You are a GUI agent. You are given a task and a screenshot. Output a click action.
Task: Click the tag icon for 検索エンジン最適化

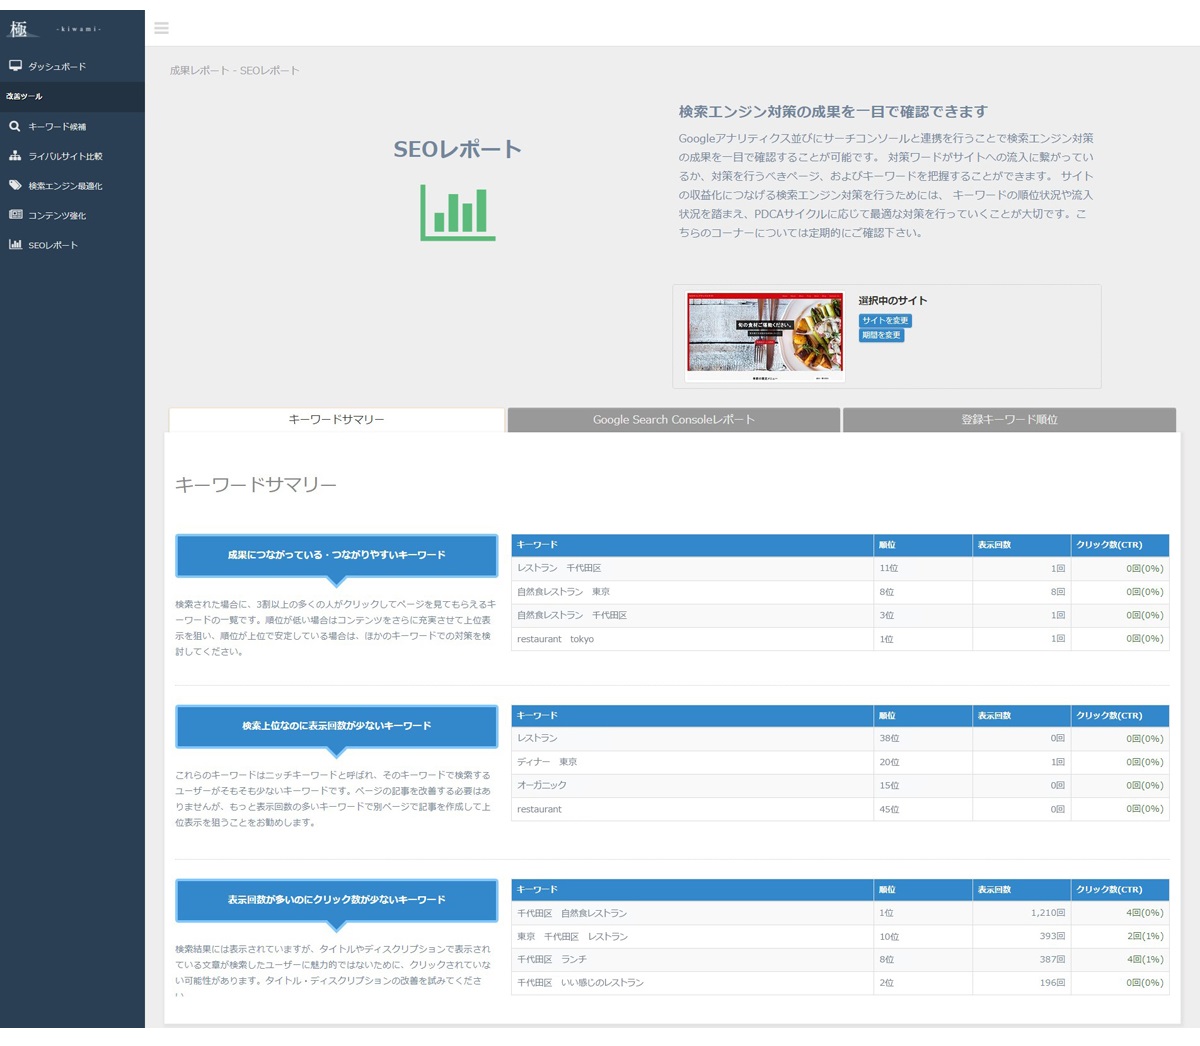[x=15, y=185]
